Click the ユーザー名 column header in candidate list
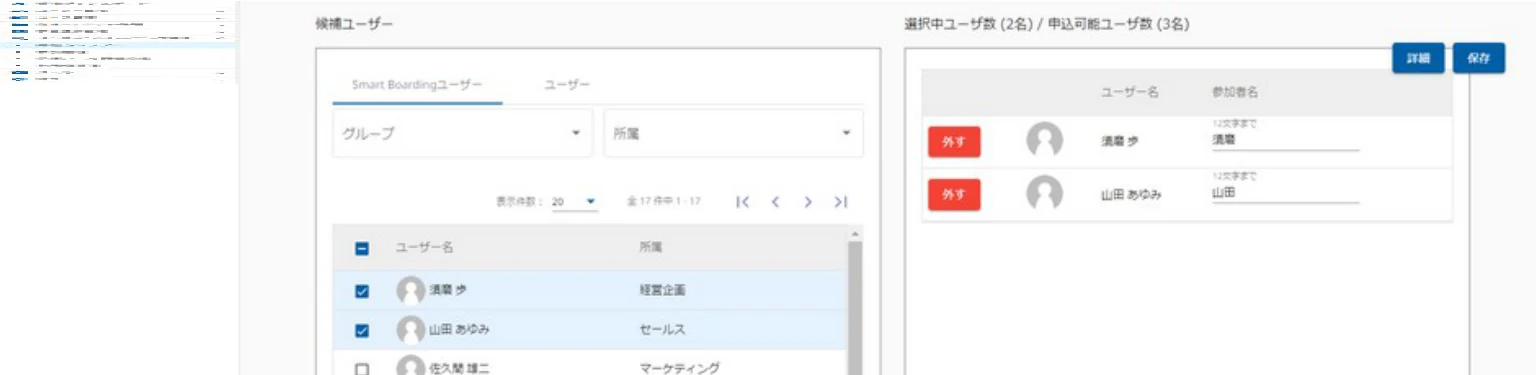 coord(424,248)
